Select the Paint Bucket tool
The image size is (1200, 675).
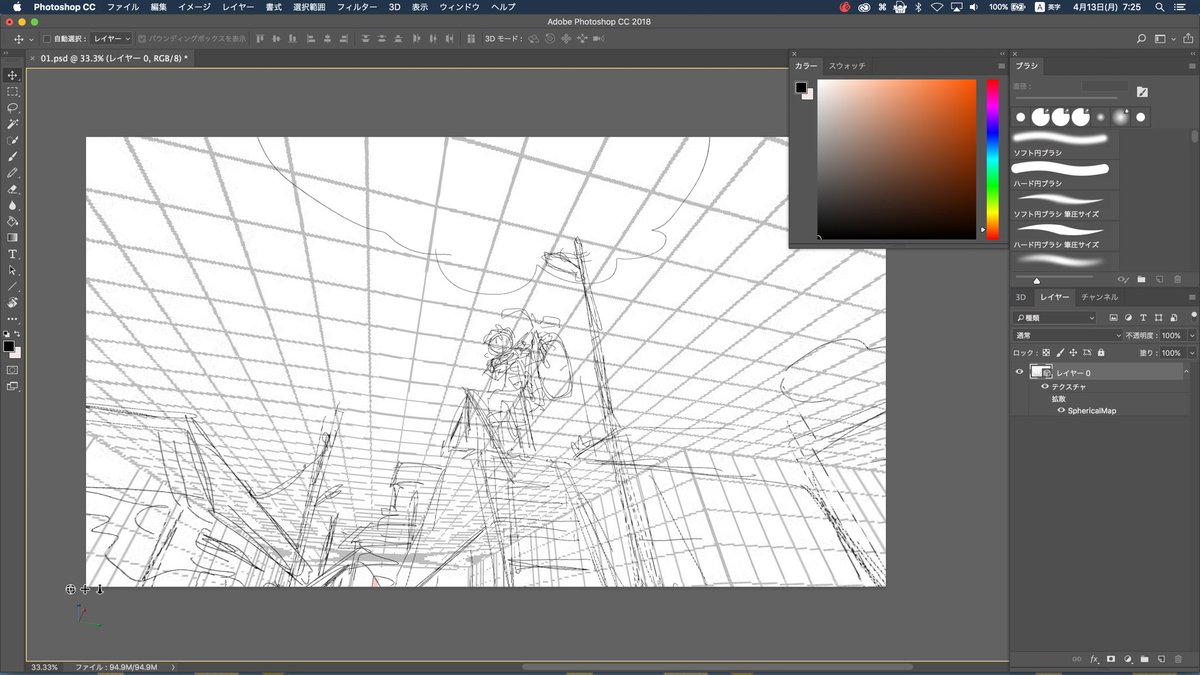[x=13, y=221]
